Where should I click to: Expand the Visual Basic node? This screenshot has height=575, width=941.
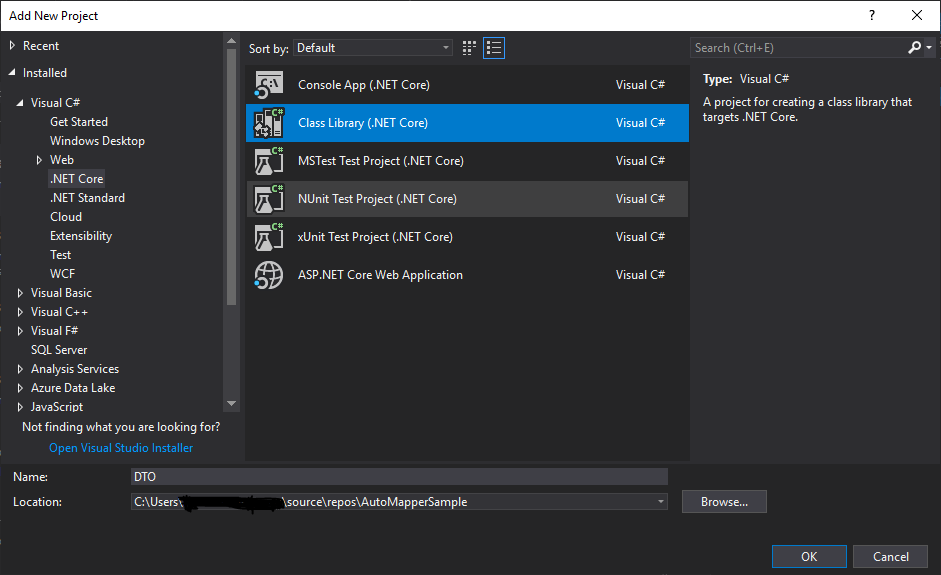20,293
